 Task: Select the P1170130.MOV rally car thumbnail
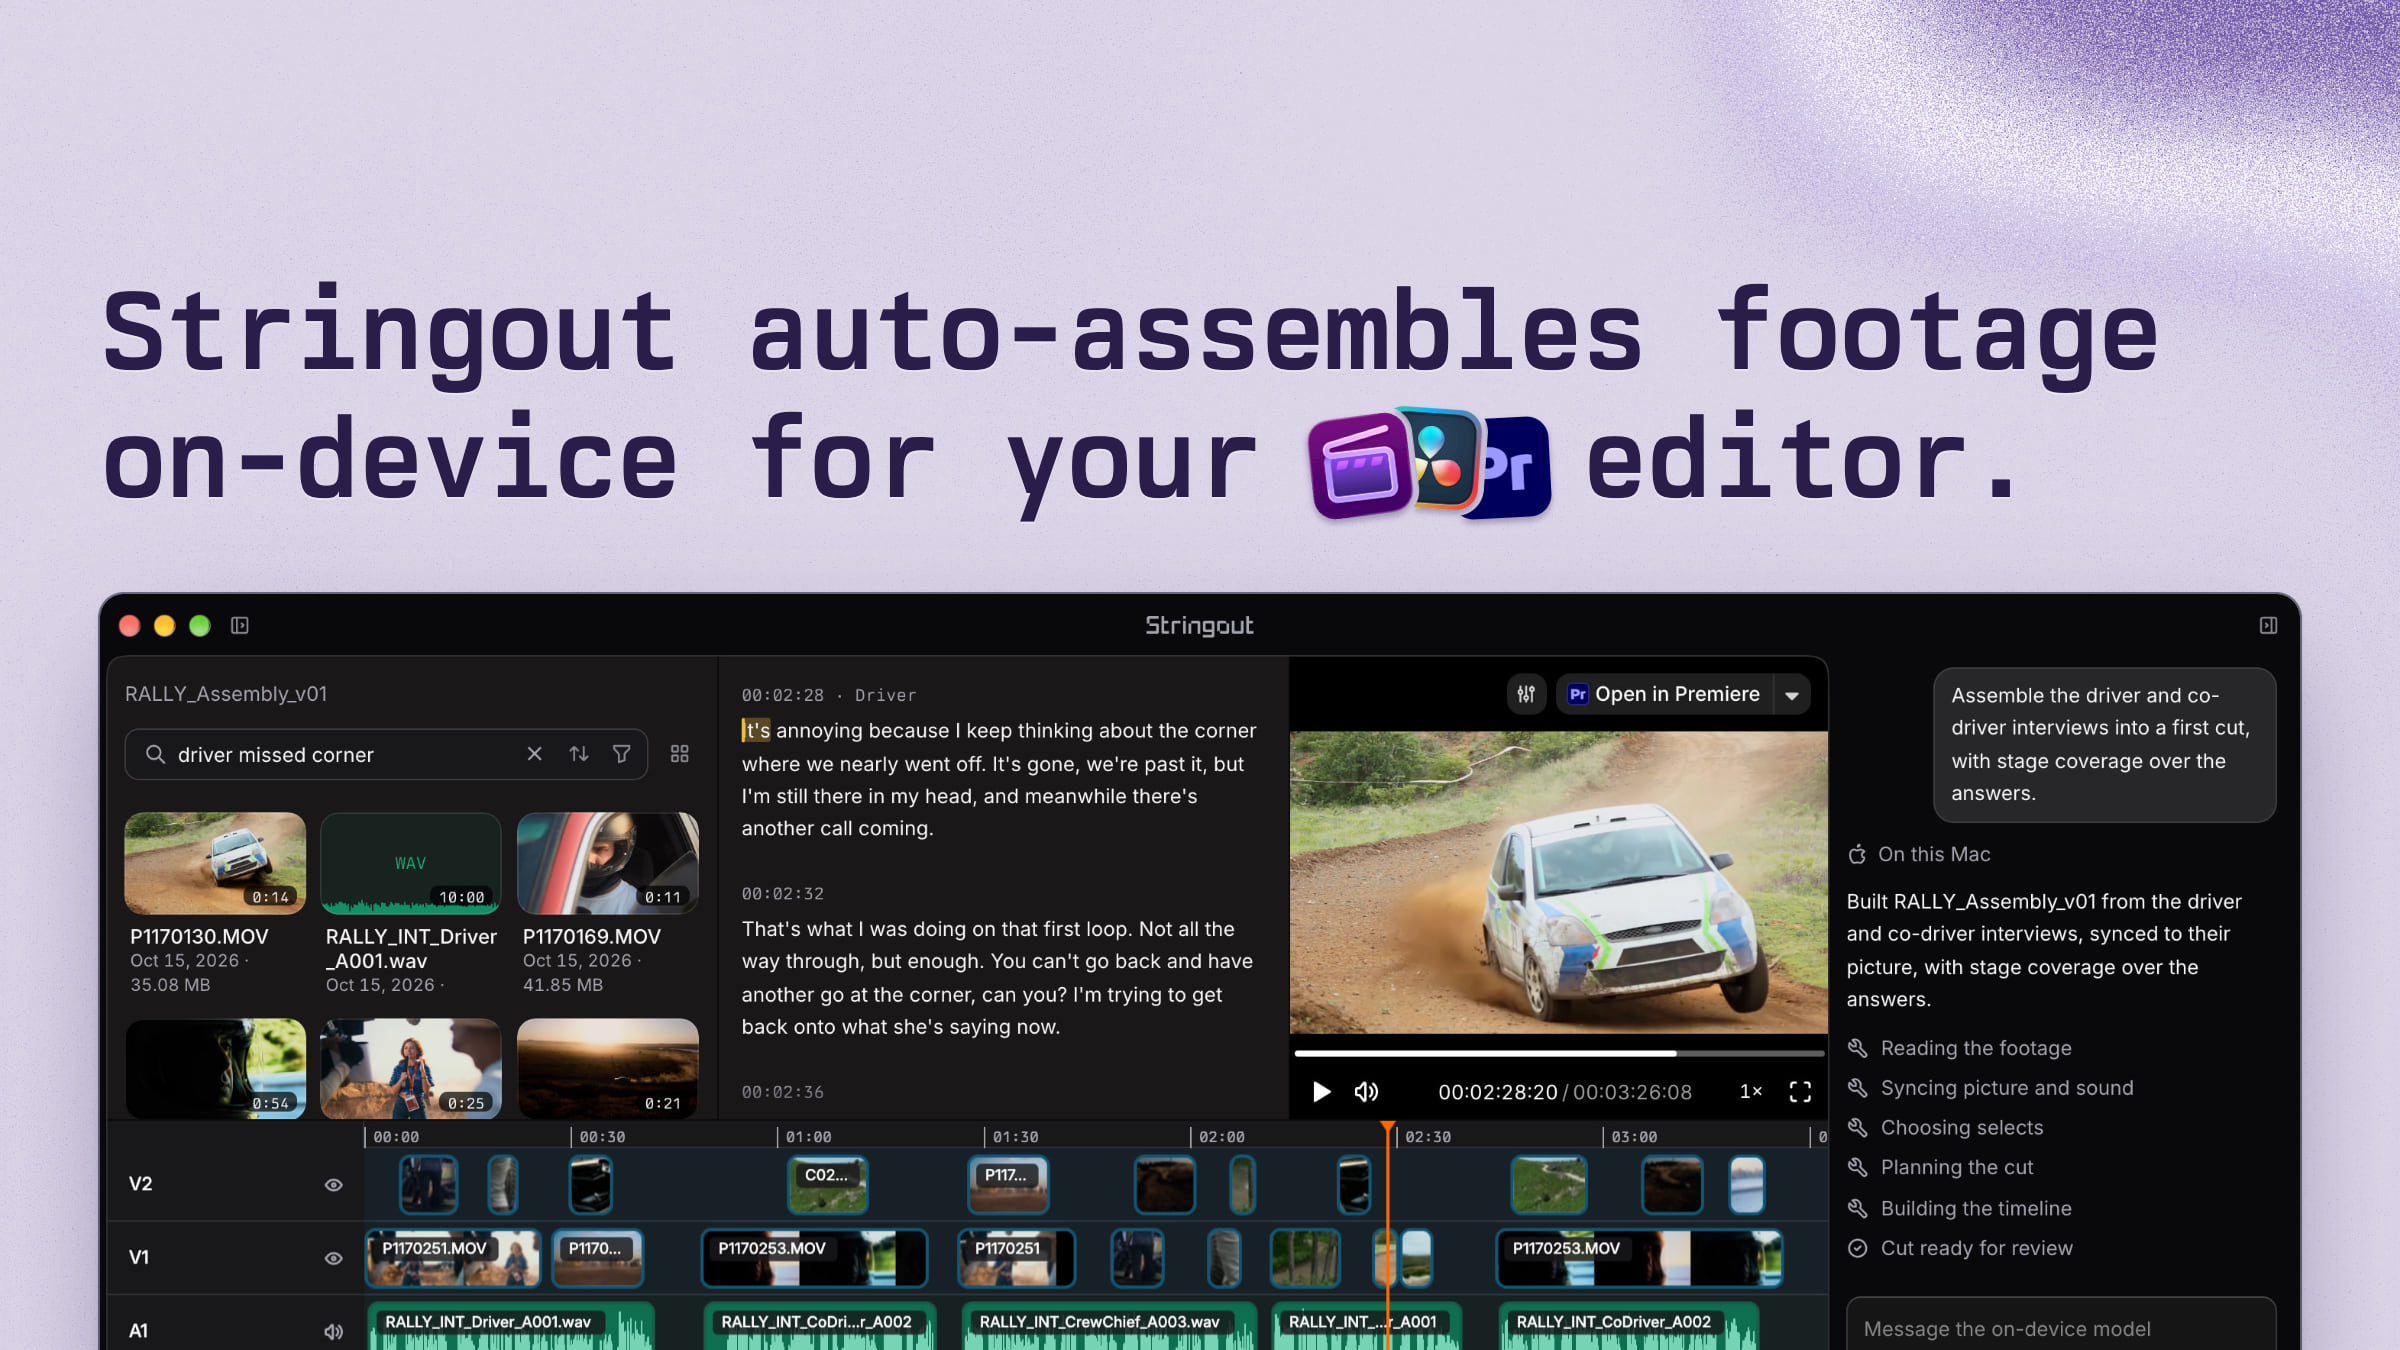click(215, 863)
